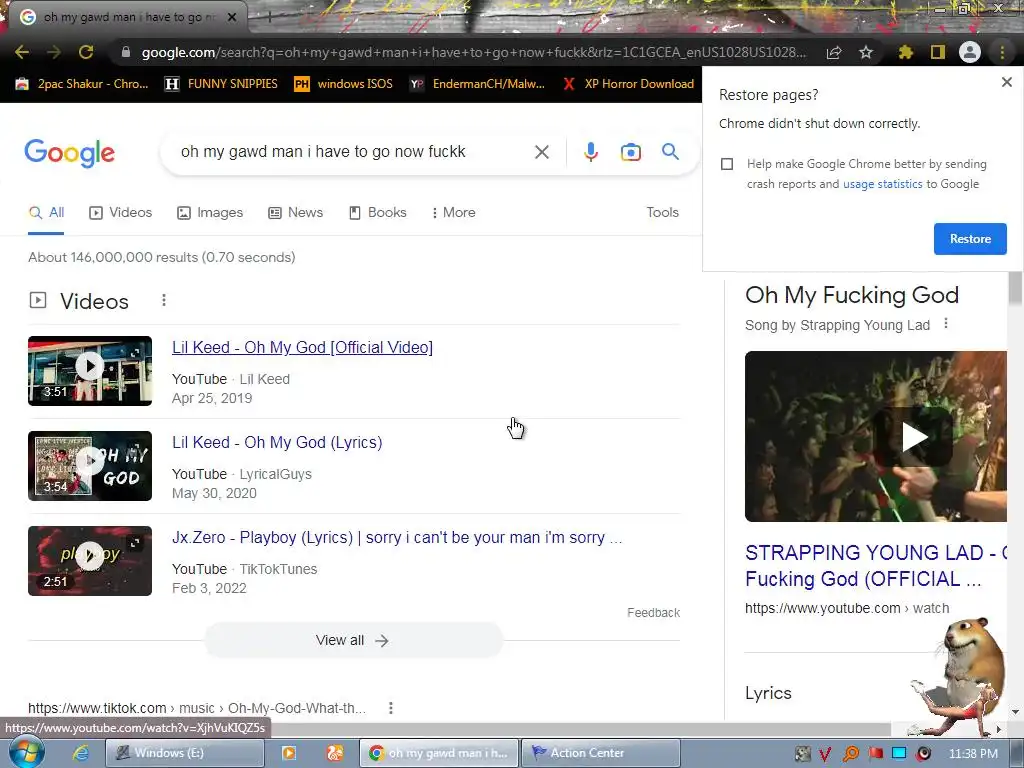This screenshot has width=1024, height=768.
Task: Click the View all videos button
Action: [353, 640]
